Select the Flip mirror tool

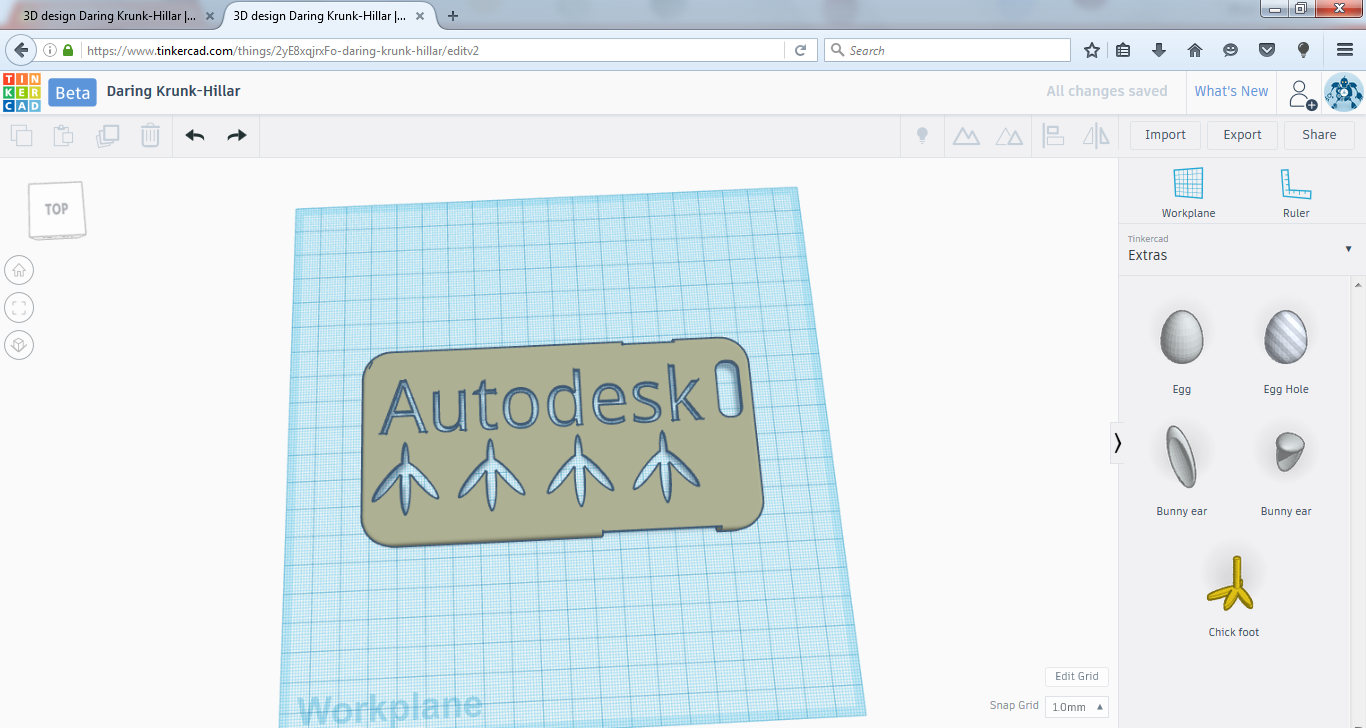[x=1097, y=136]
